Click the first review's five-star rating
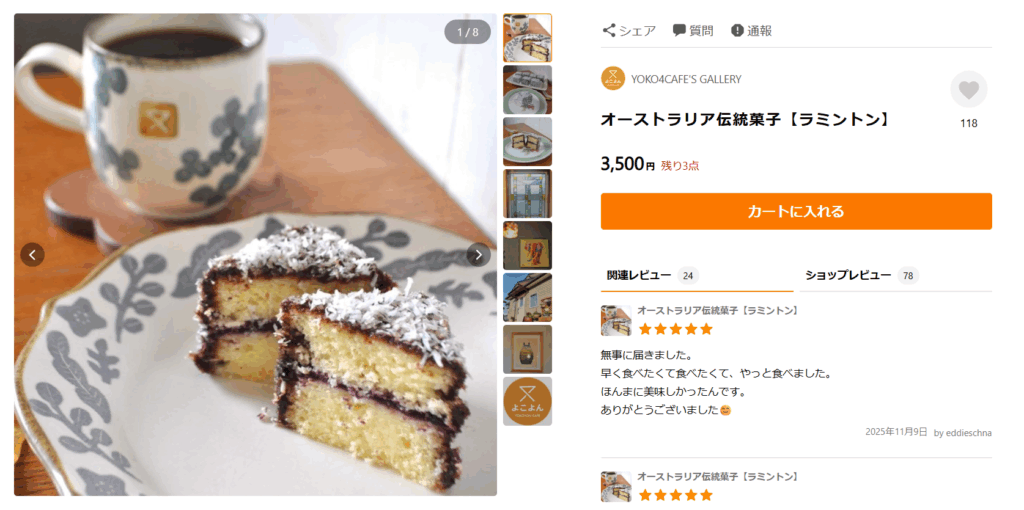The height and width of the screenshot is (510, 1024). [x=675, y=329]
